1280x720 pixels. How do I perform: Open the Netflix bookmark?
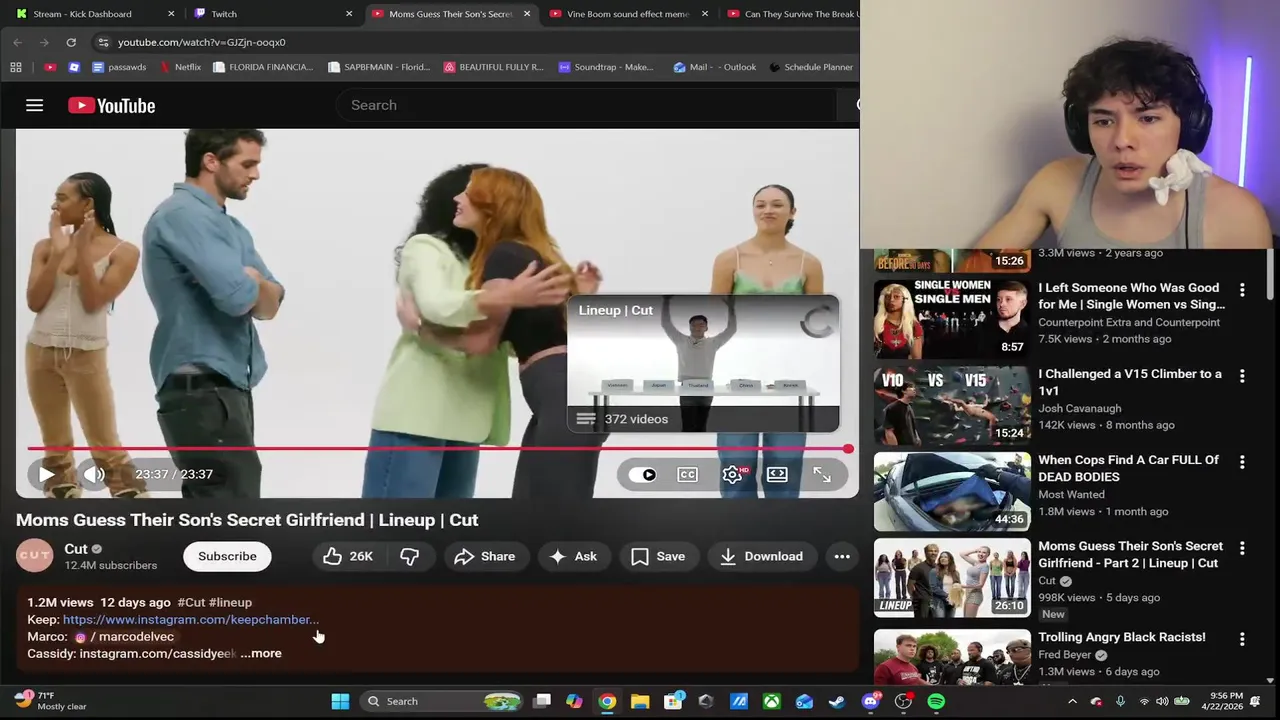180,67
